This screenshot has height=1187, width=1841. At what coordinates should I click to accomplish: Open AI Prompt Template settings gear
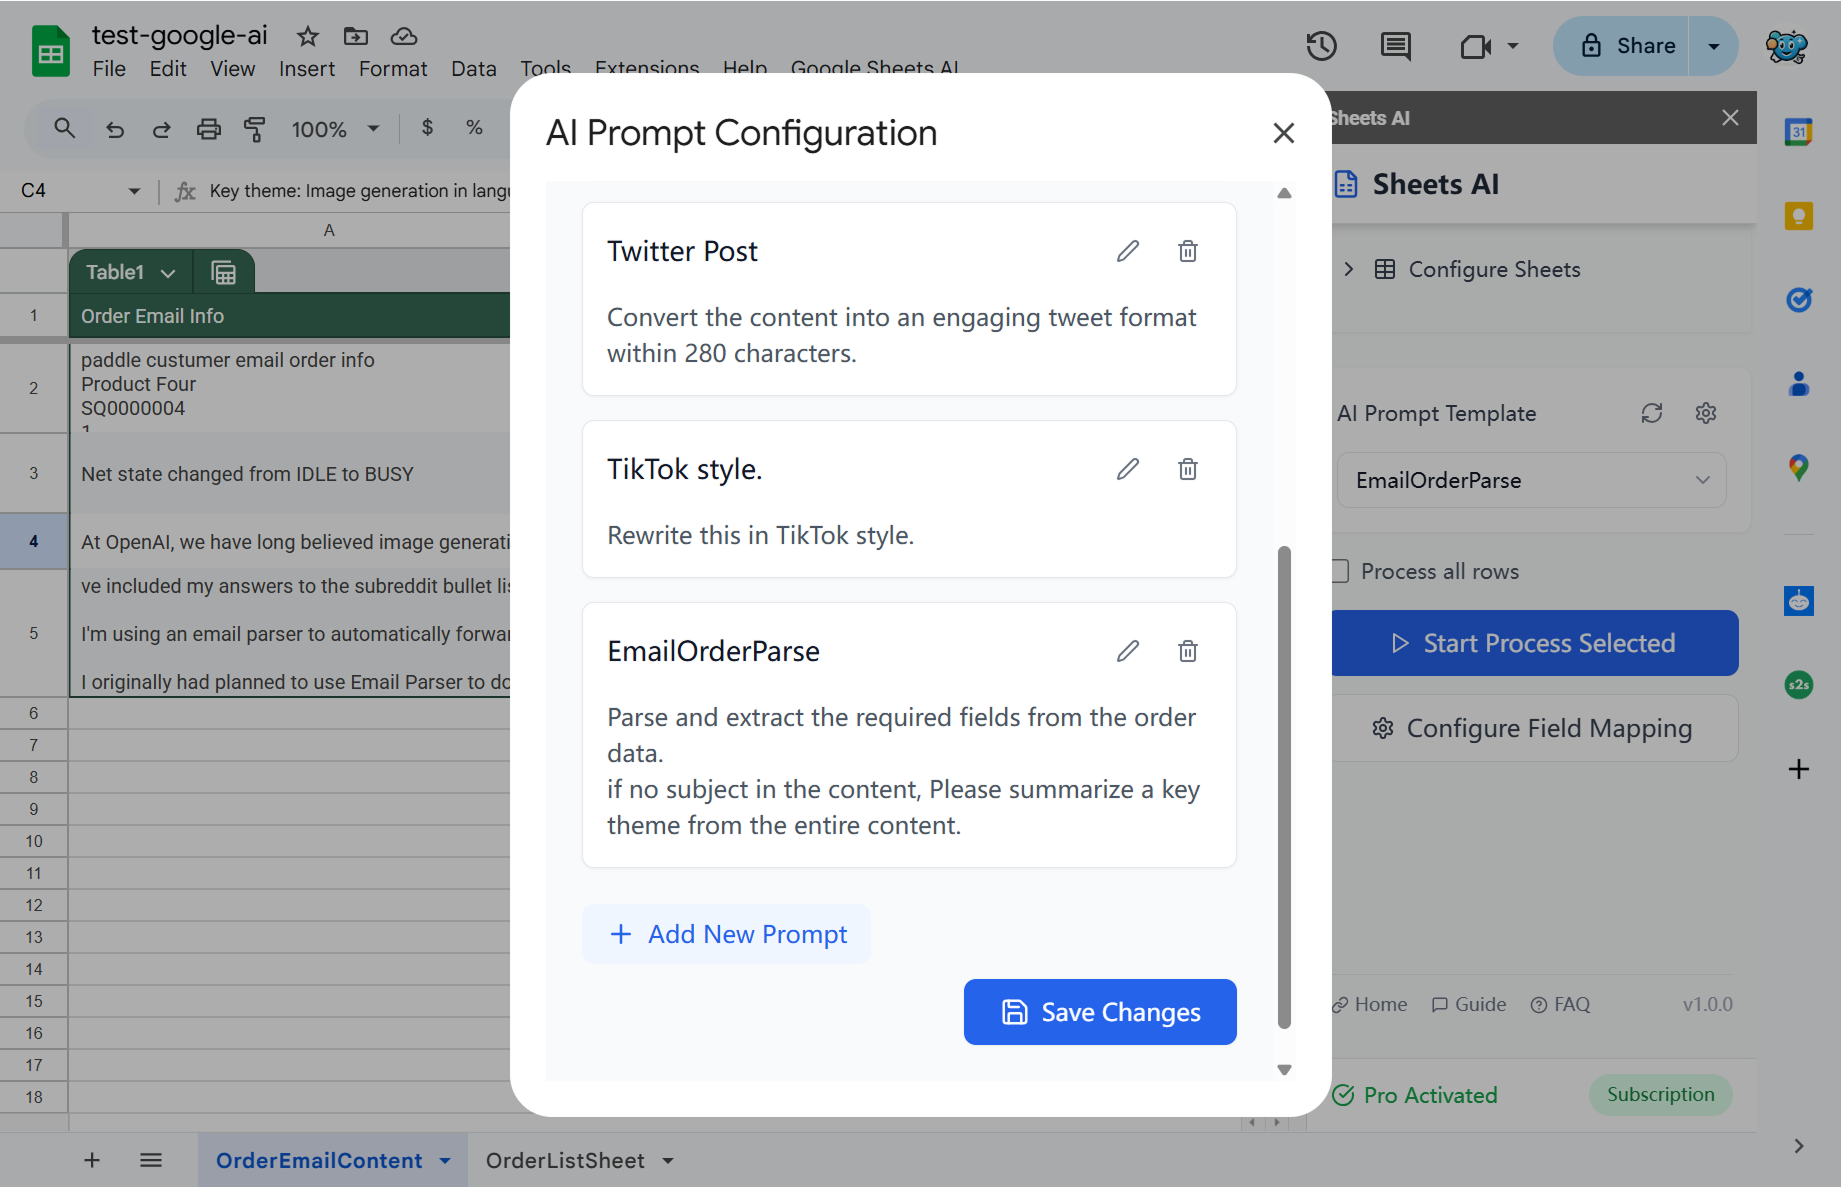[1705, 413]
